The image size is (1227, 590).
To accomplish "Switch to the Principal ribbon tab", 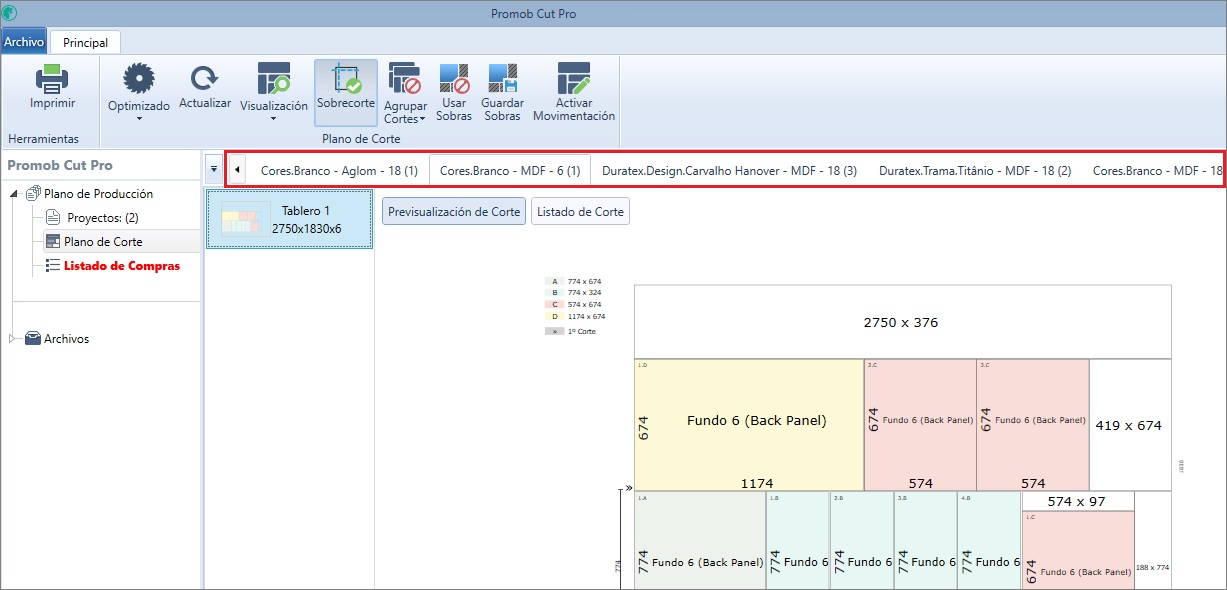I will [85, 42].
